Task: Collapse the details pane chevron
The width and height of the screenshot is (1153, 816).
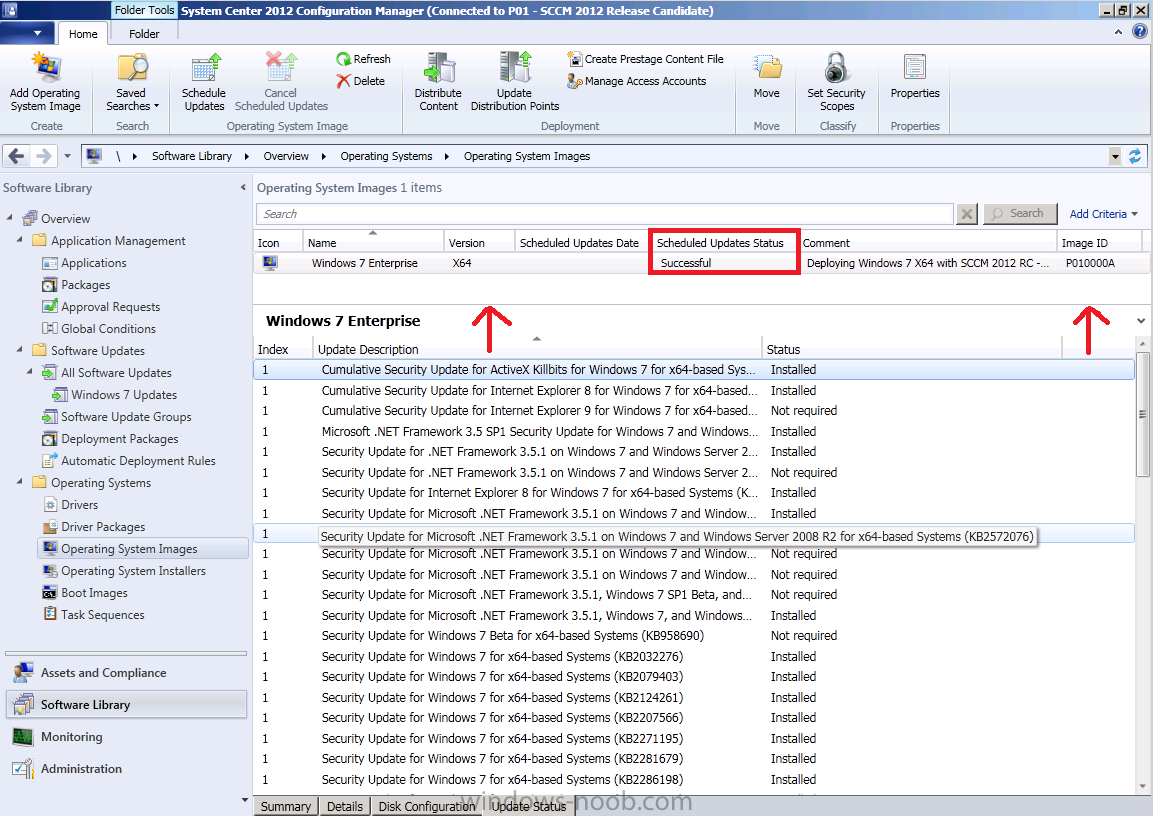Action: [x=1140, y=321]
